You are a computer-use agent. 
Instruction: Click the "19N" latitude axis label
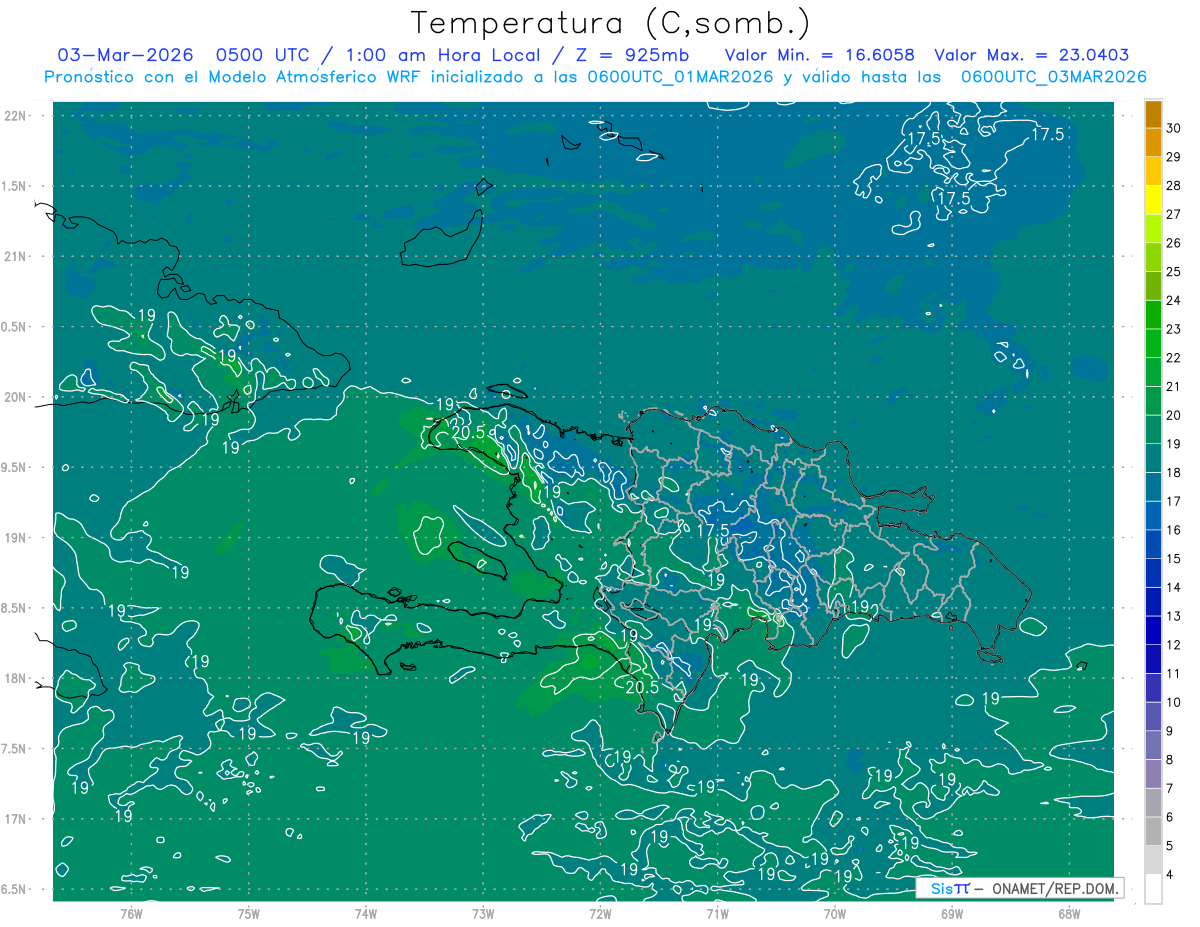(x=16, y=538)
